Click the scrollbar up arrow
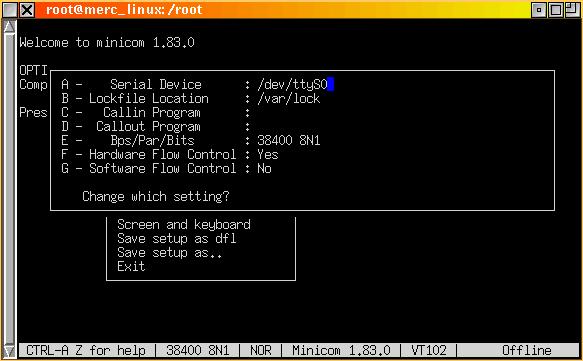 click(x=9, y=27)
